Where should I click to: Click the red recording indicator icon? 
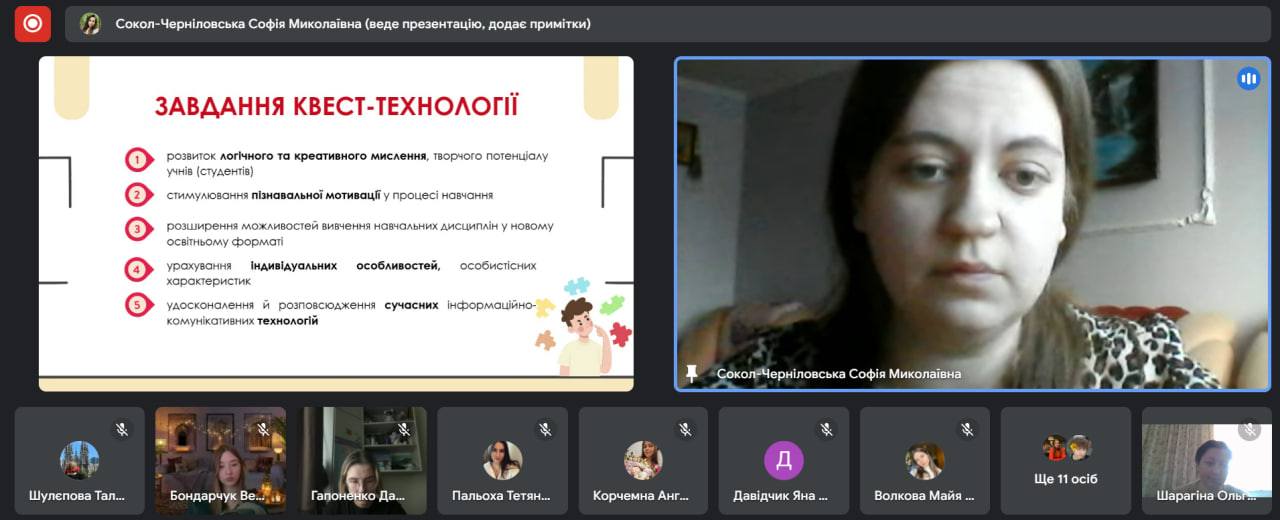point(32,23)
